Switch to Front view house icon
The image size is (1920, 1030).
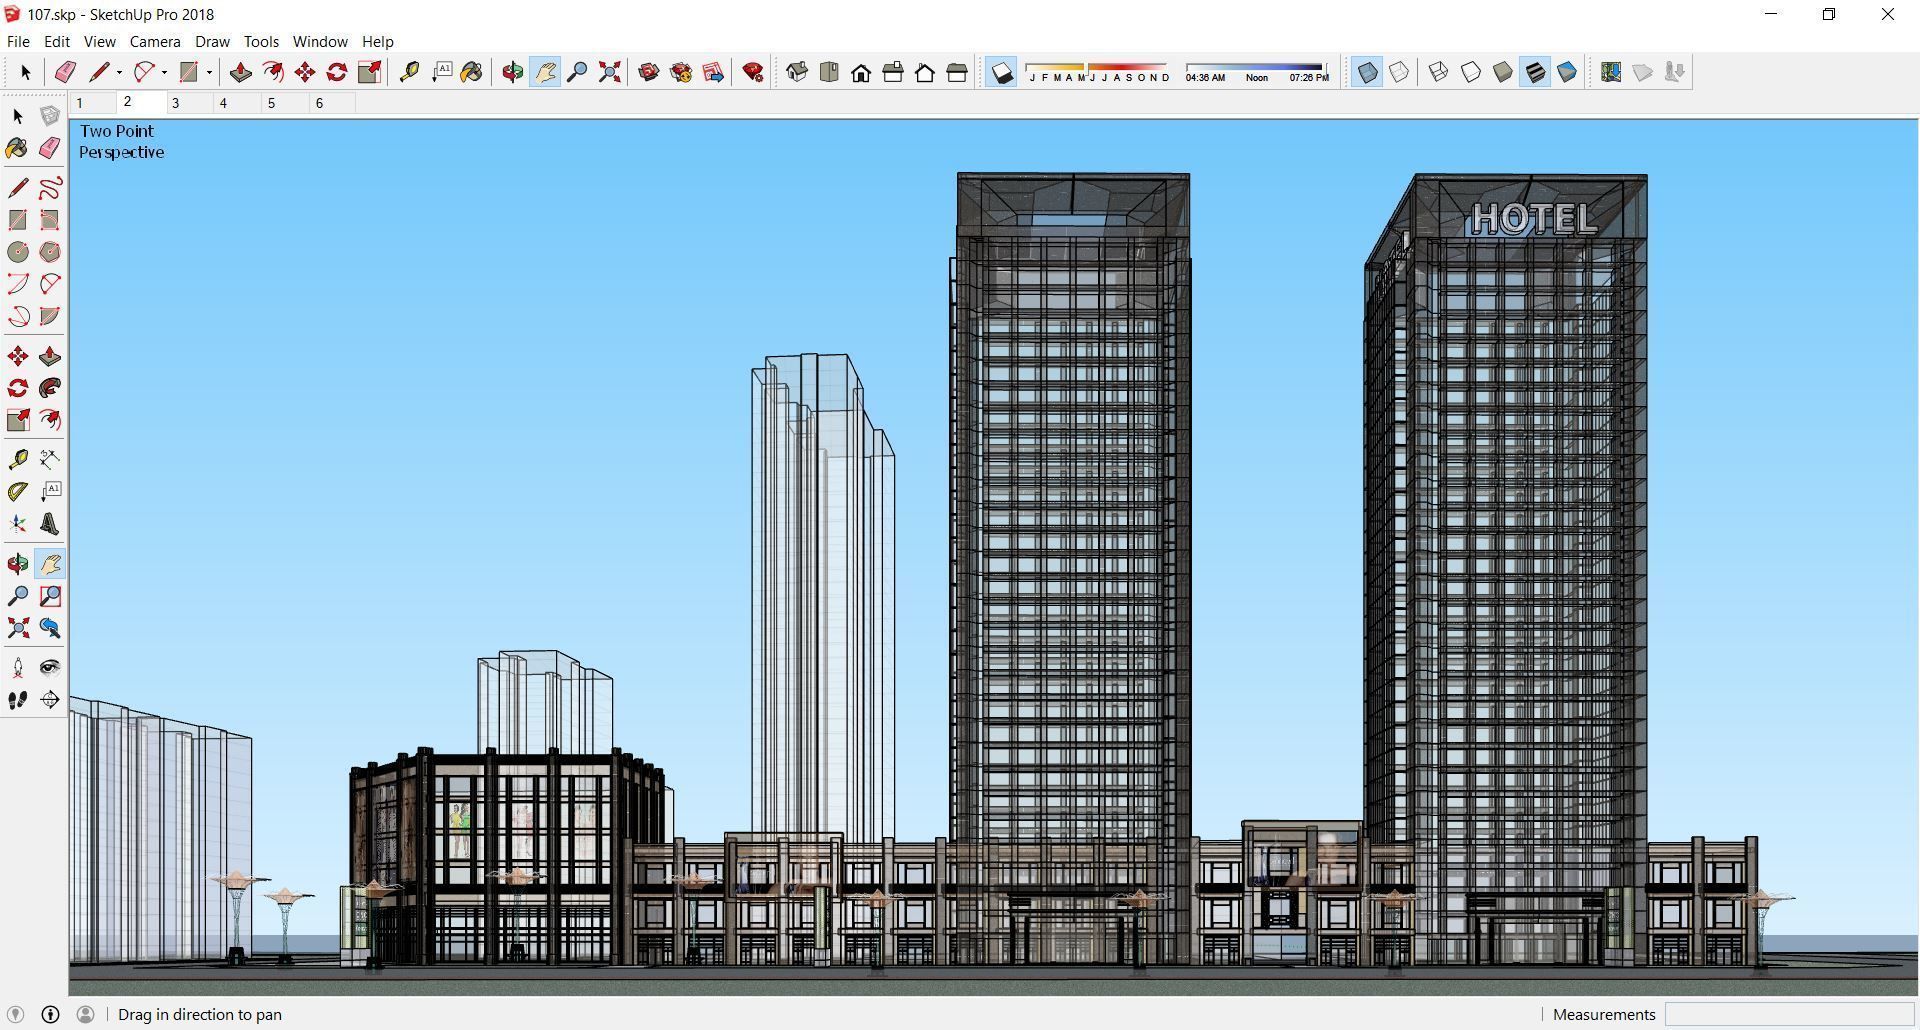point(861,72)
